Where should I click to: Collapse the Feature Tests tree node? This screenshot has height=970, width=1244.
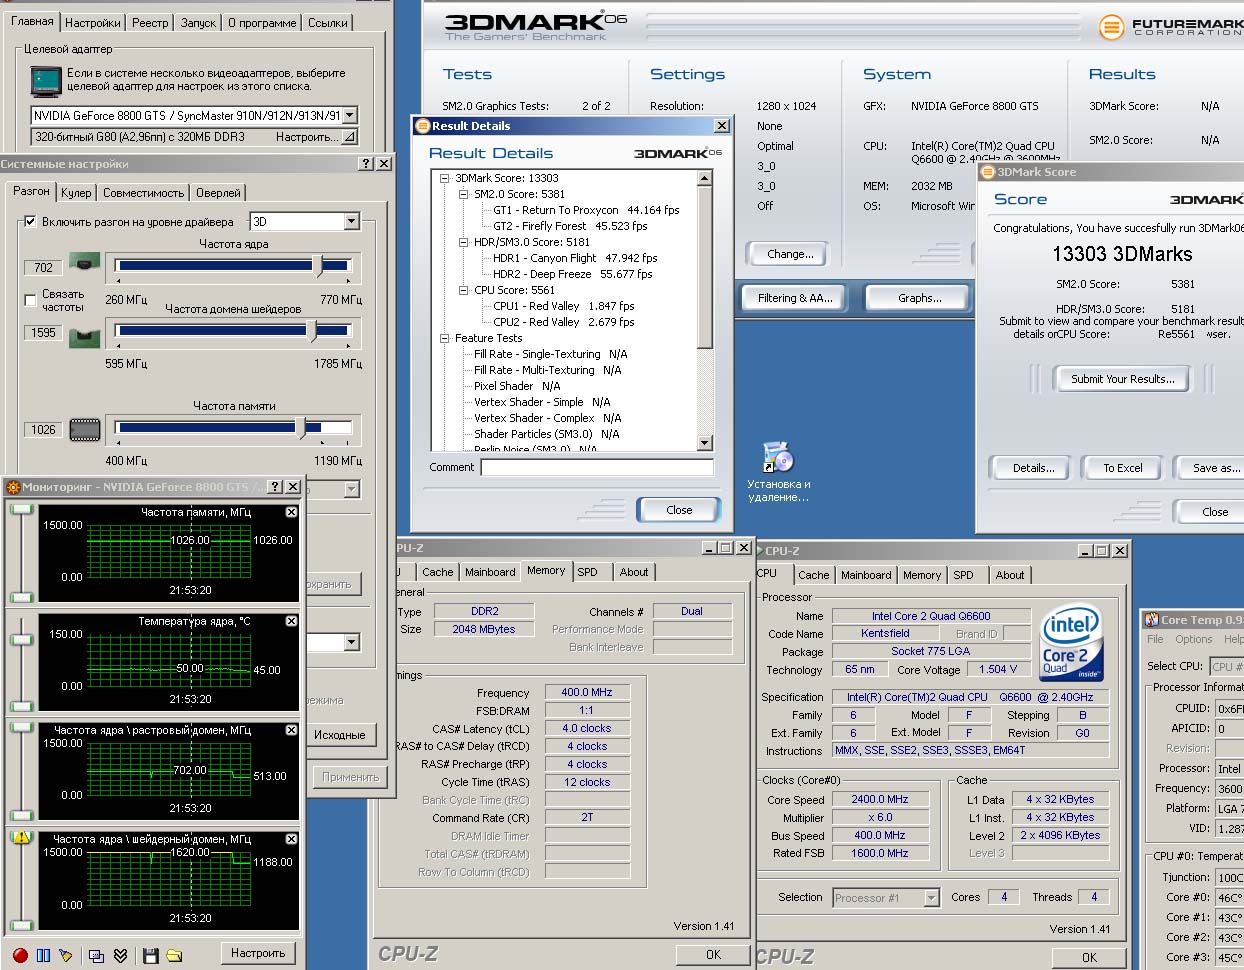point(445,338)
